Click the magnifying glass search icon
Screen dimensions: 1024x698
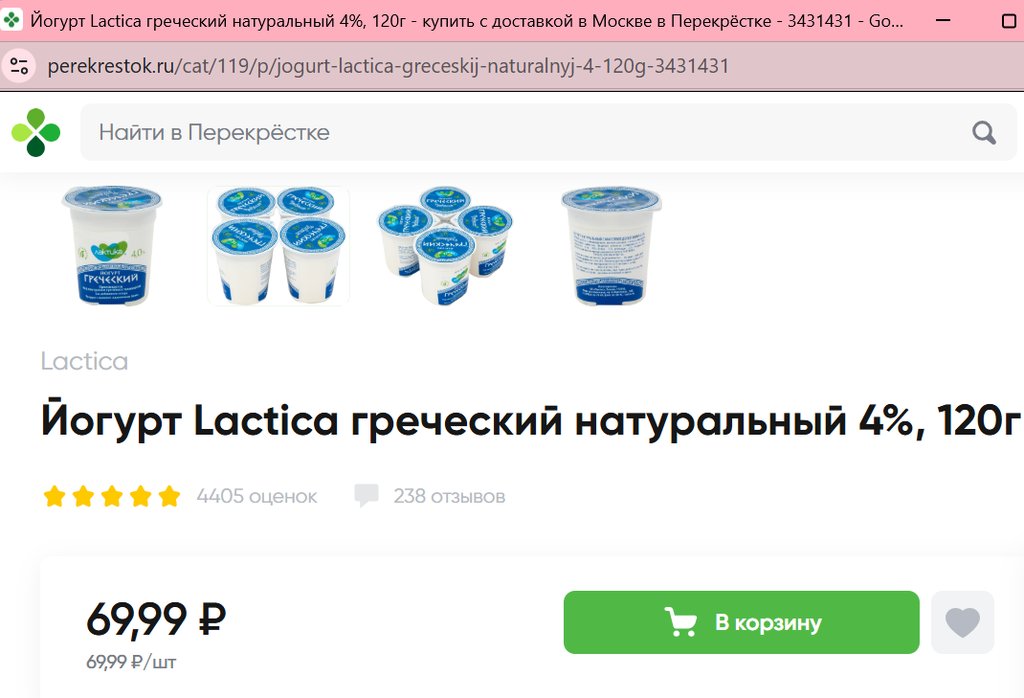pos(984,133)
